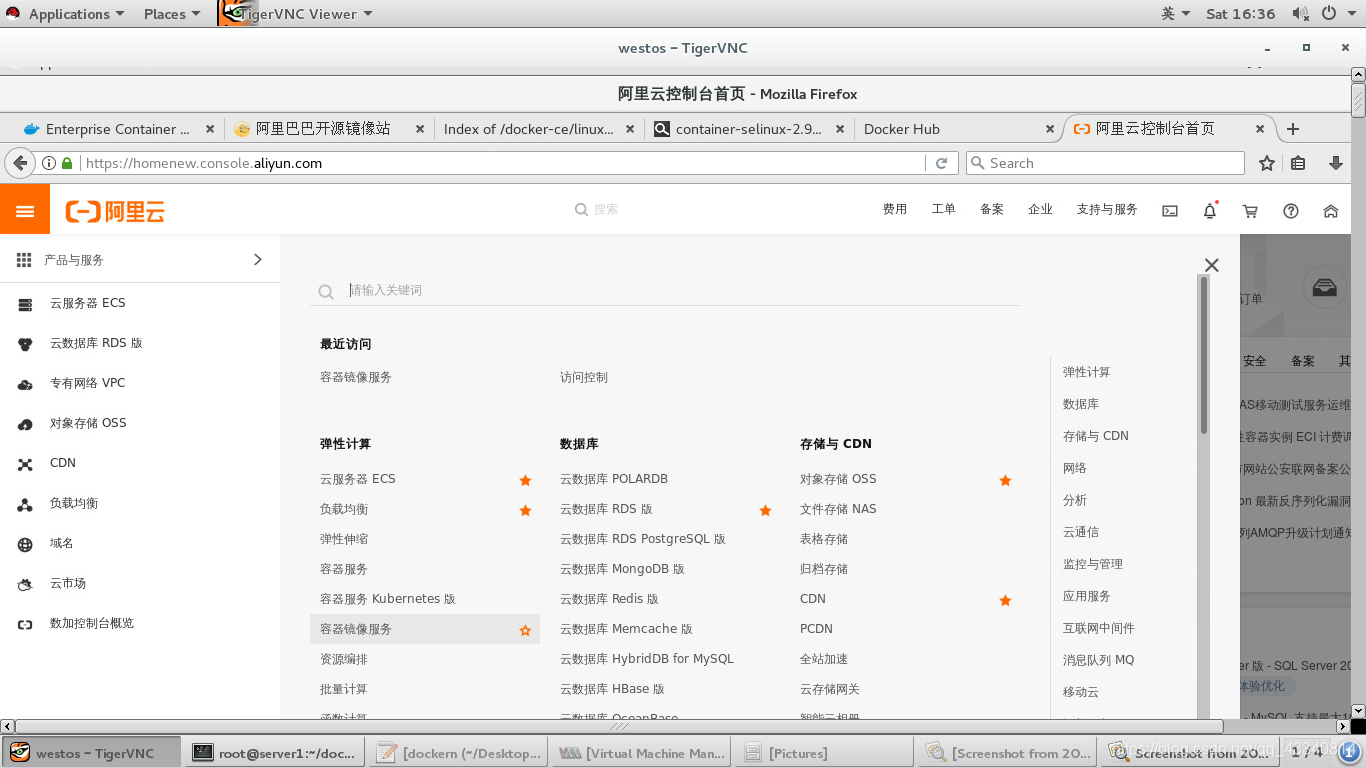Close the product panel with the X

click(x=1212, y=265)
